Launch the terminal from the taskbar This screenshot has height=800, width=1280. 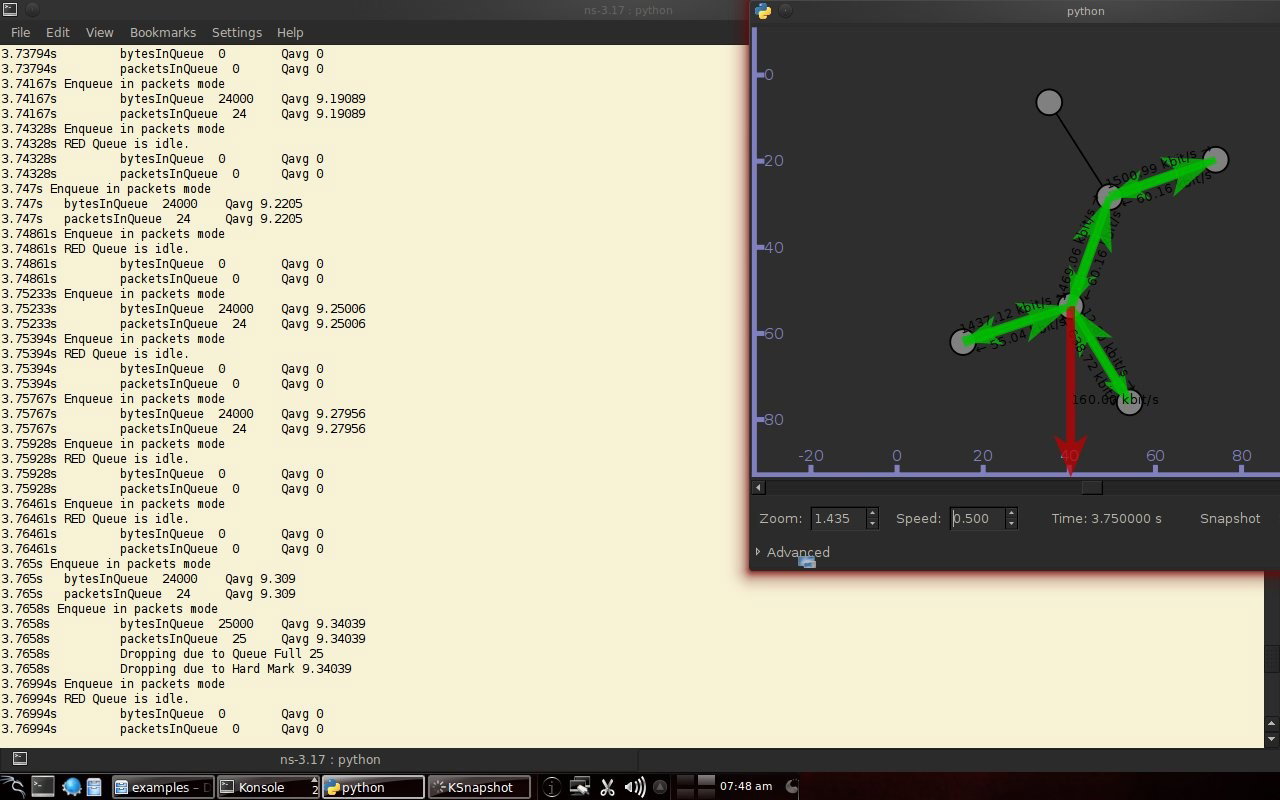42,787
